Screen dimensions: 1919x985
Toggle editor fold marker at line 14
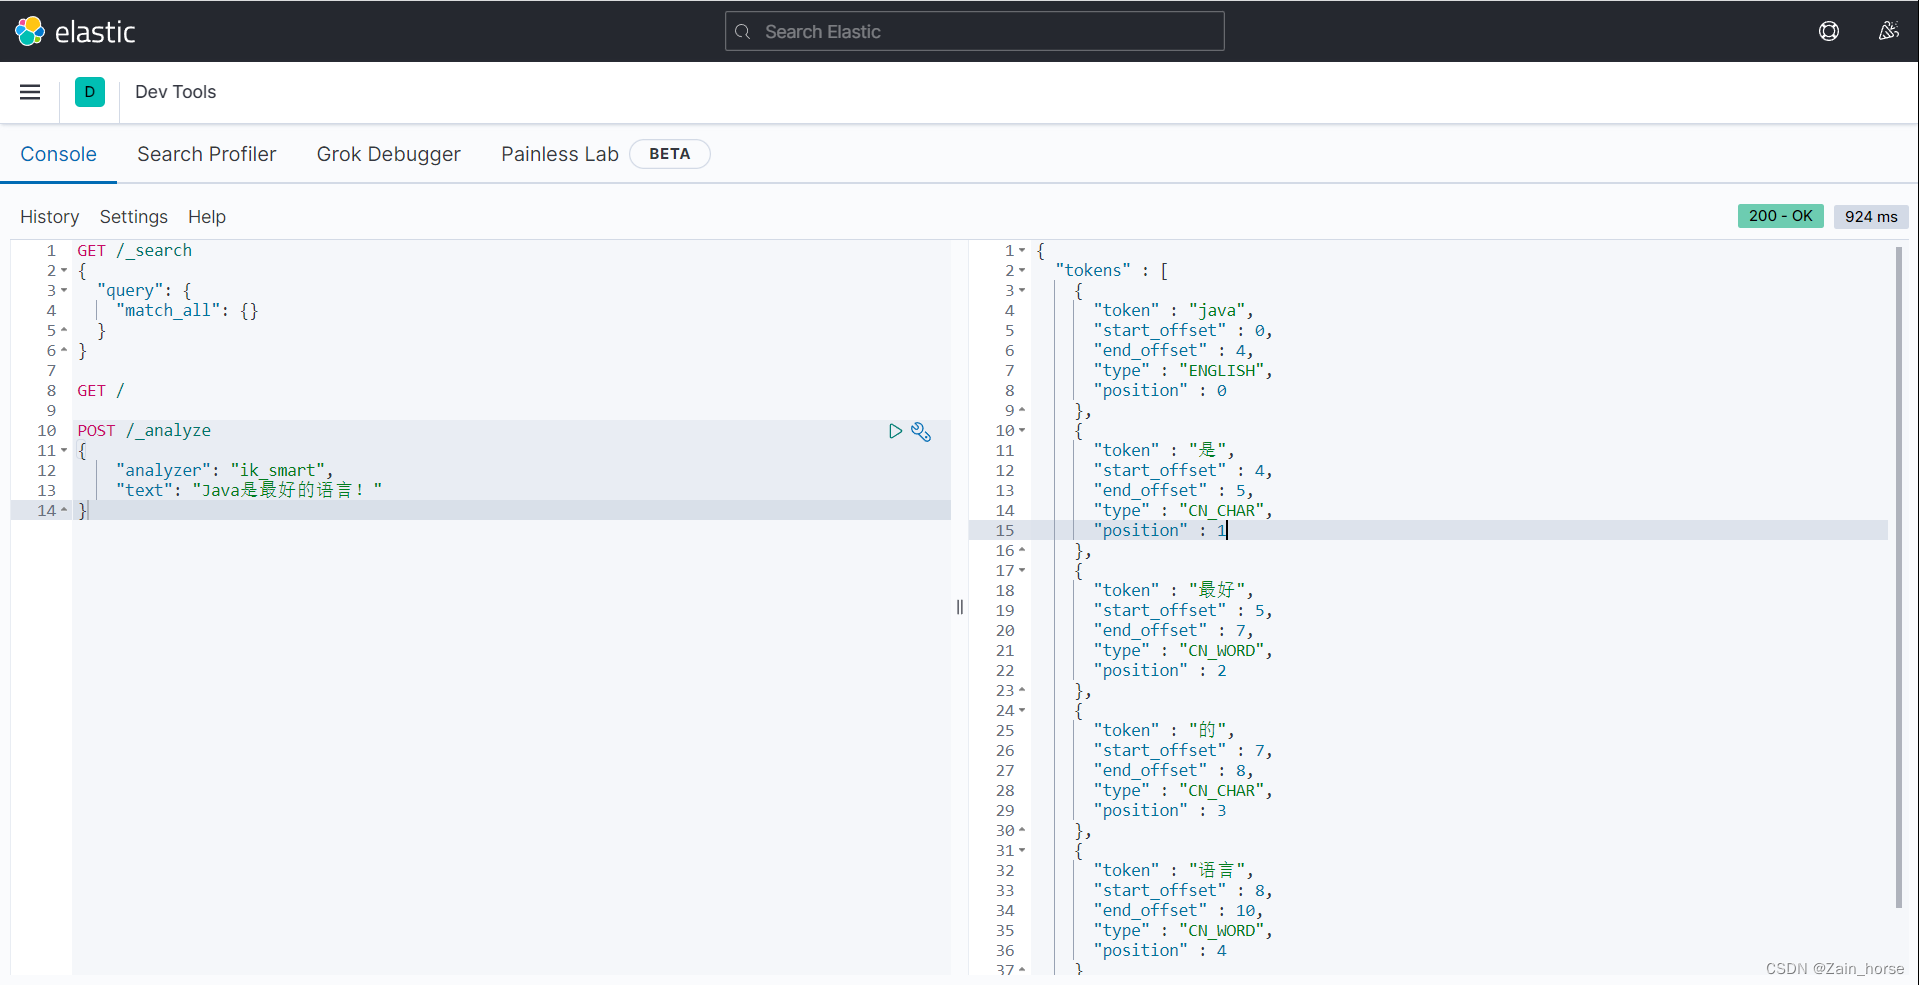pos(64,510)
